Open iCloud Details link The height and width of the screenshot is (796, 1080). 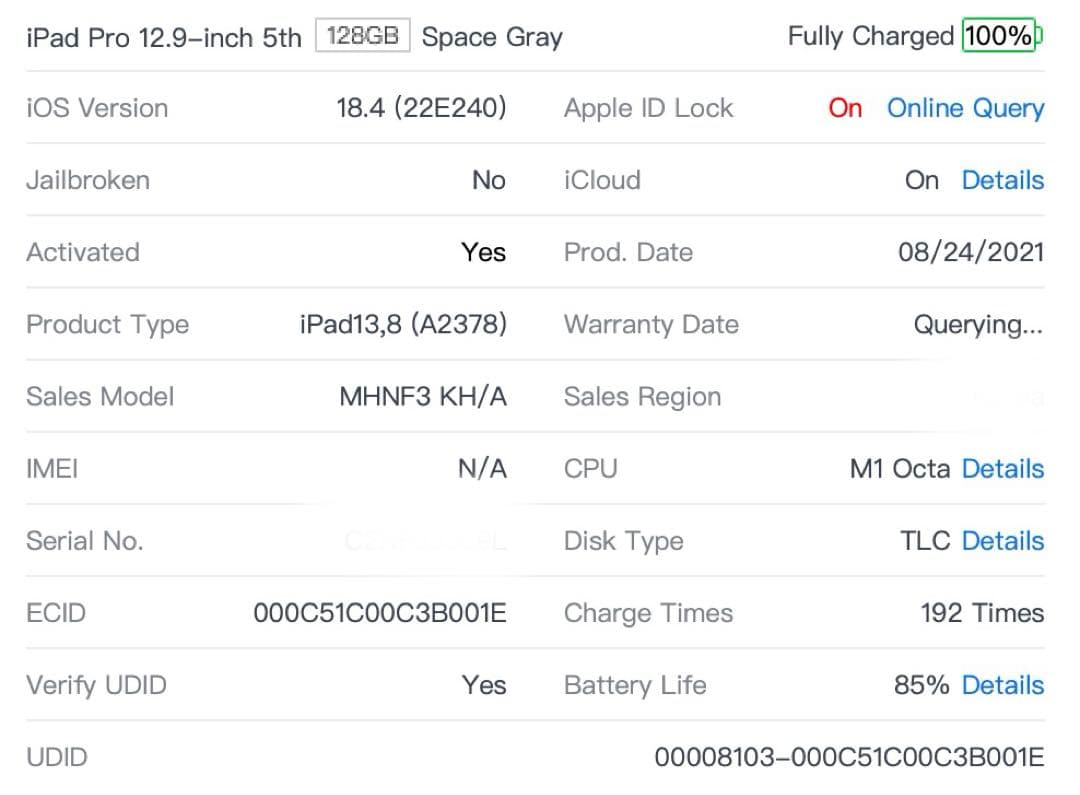click(x=1002, y=180)
